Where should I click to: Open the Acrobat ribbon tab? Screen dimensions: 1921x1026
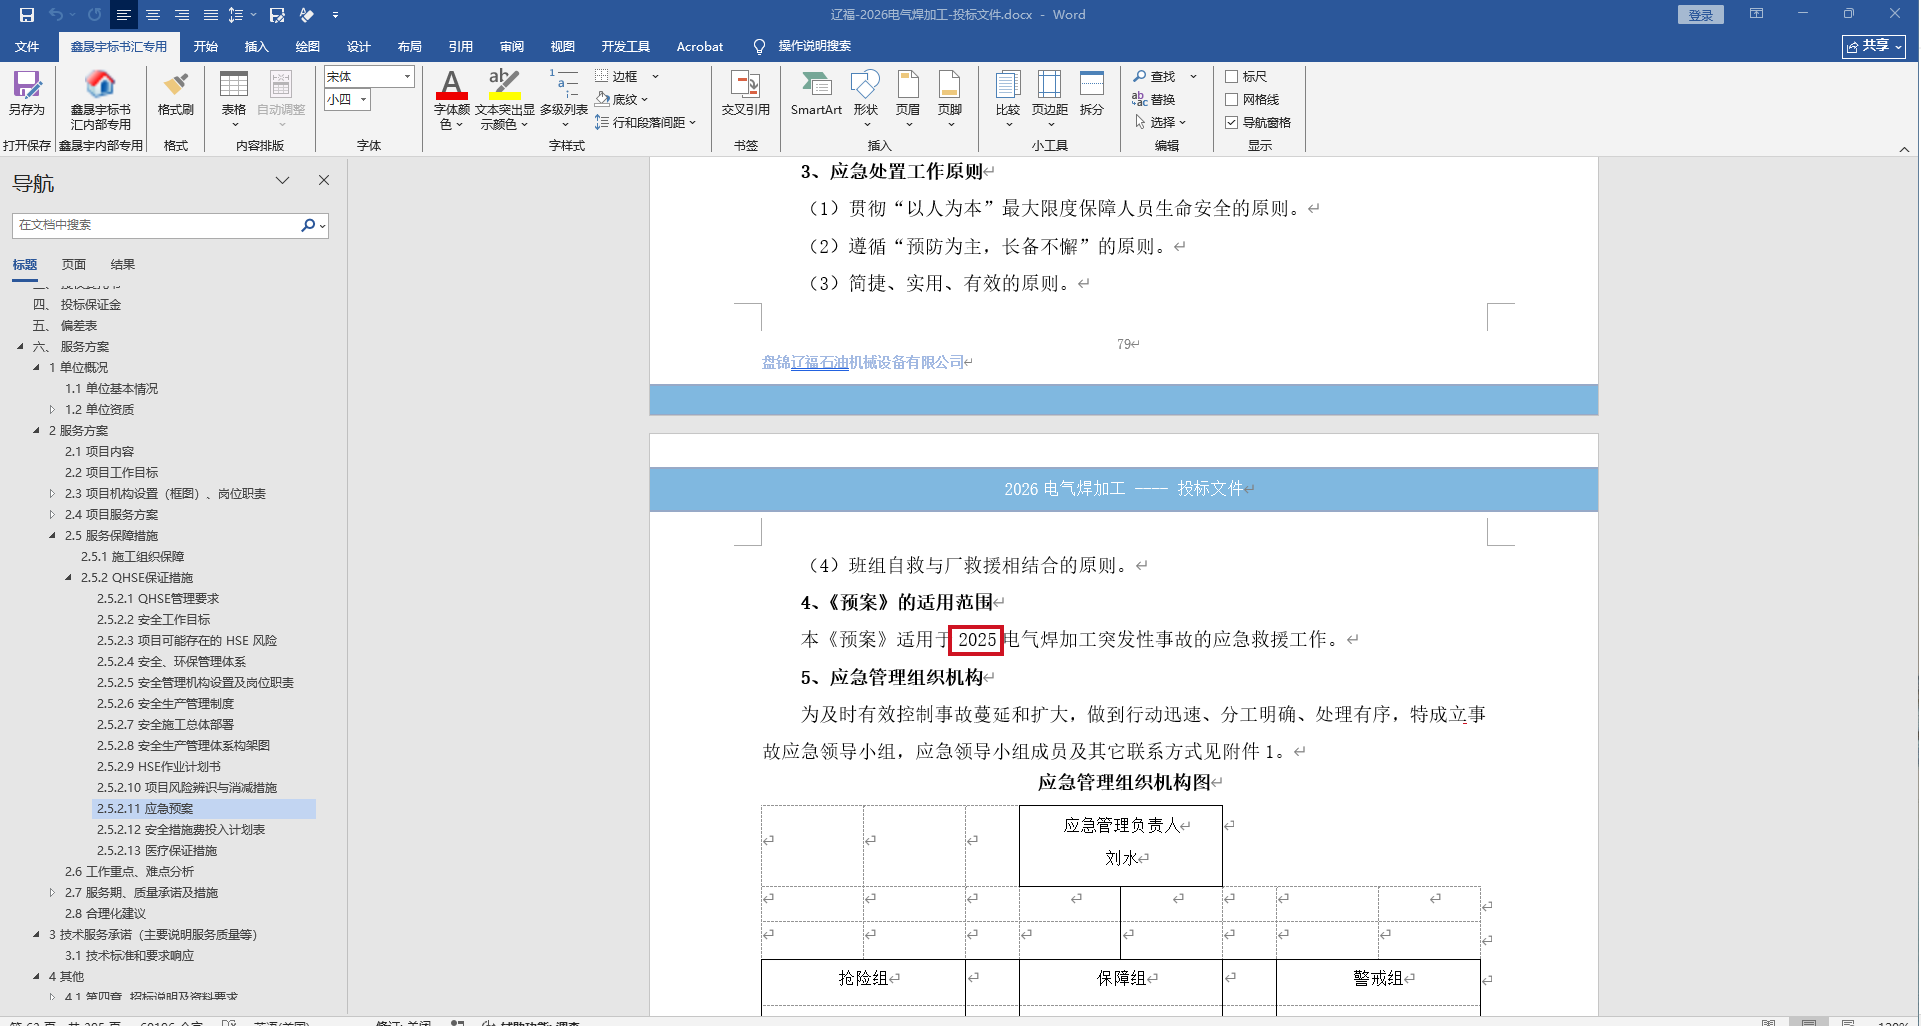(x=700, y=47)
